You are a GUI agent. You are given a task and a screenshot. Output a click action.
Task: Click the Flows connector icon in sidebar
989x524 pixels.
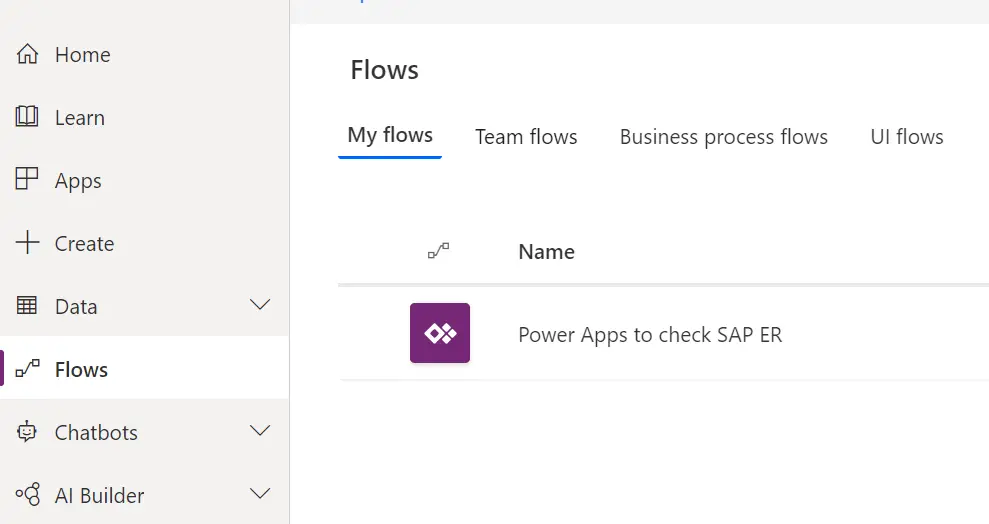point(28,368)
